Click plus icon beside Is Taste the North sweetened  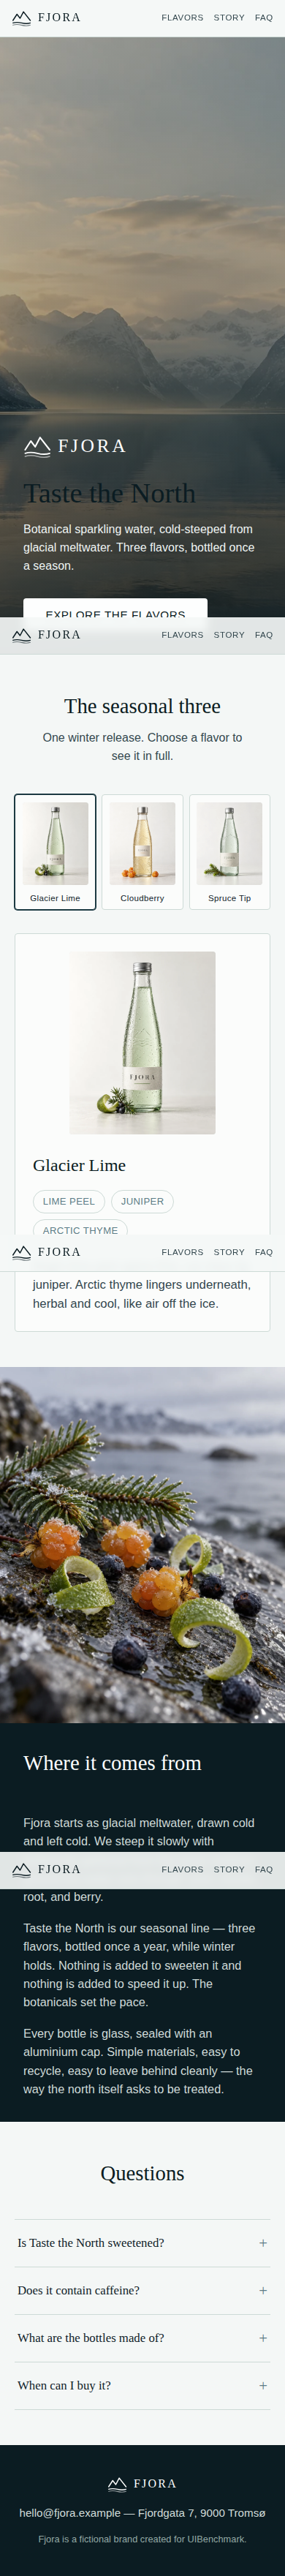tap(263, 2243)
